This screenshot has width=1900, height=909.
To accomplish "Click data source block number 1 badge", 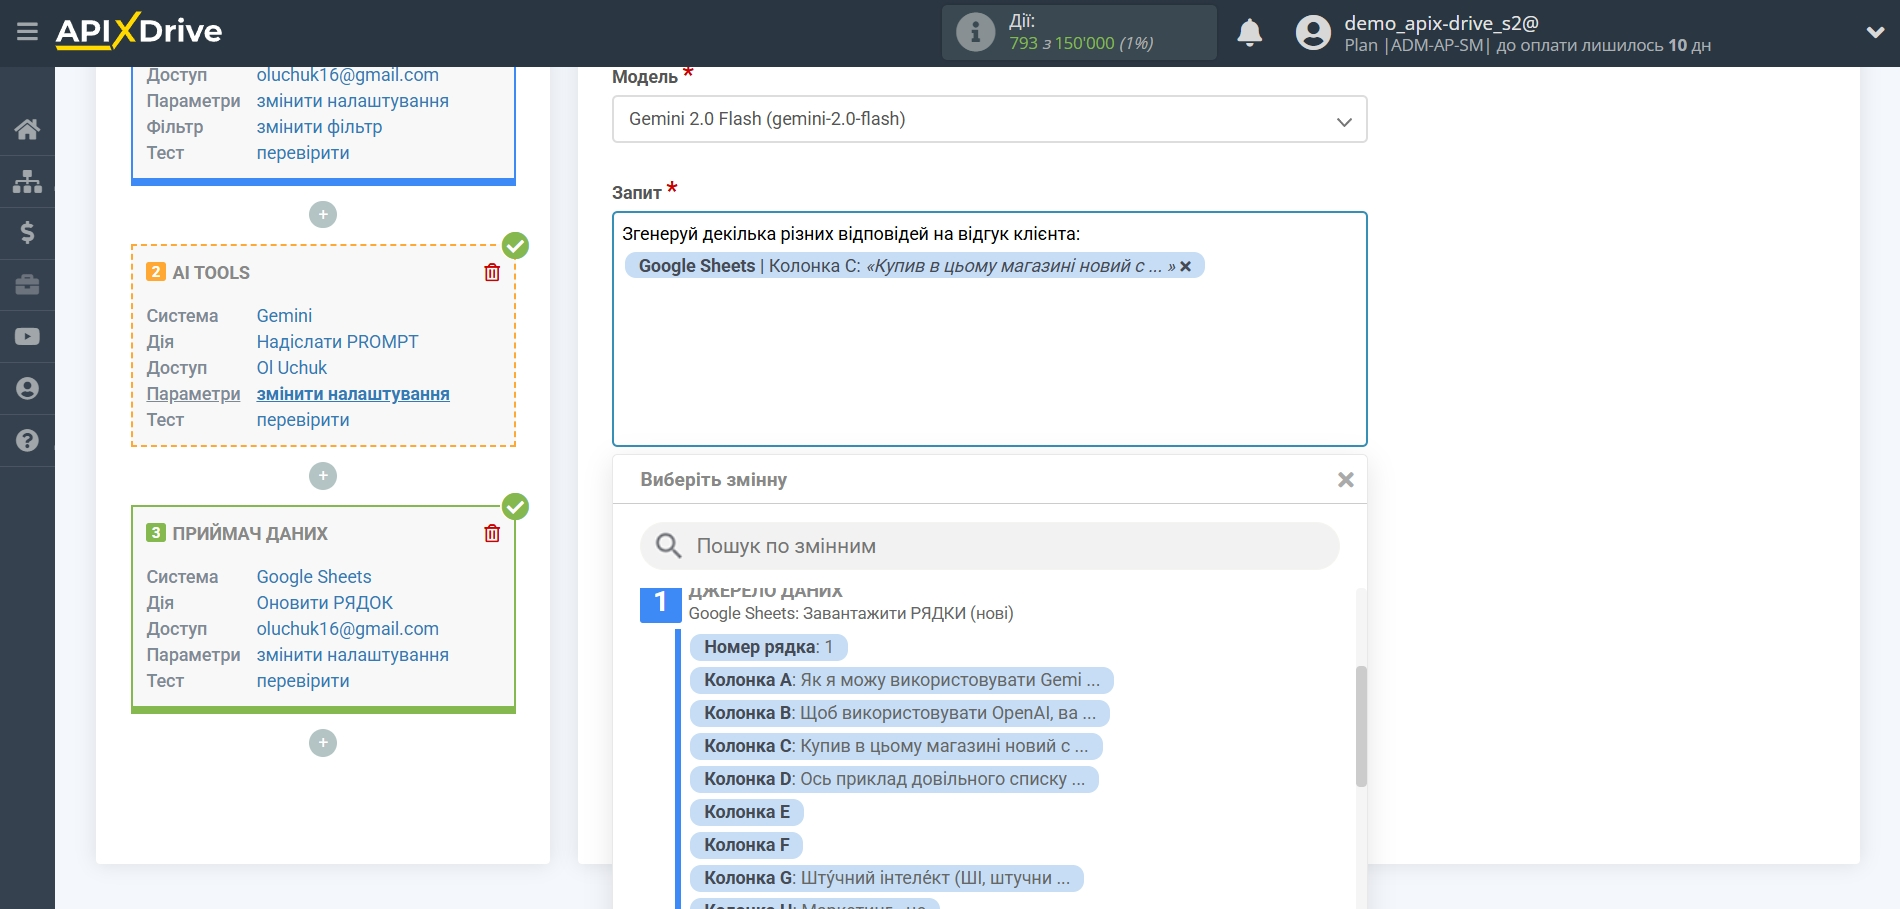I will [660, 603].
